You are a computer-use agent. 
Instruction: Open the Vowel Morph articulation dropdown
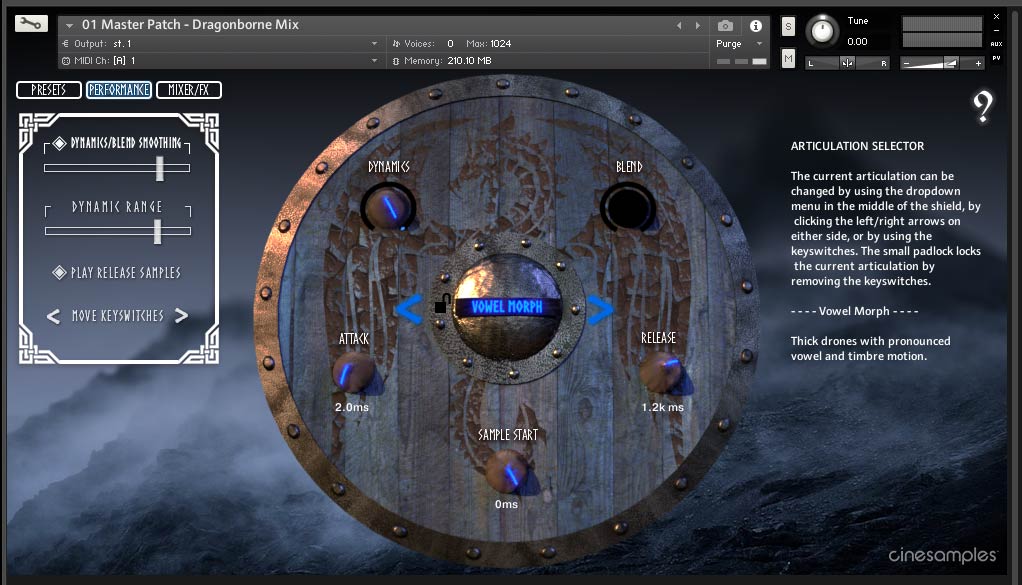505,308
